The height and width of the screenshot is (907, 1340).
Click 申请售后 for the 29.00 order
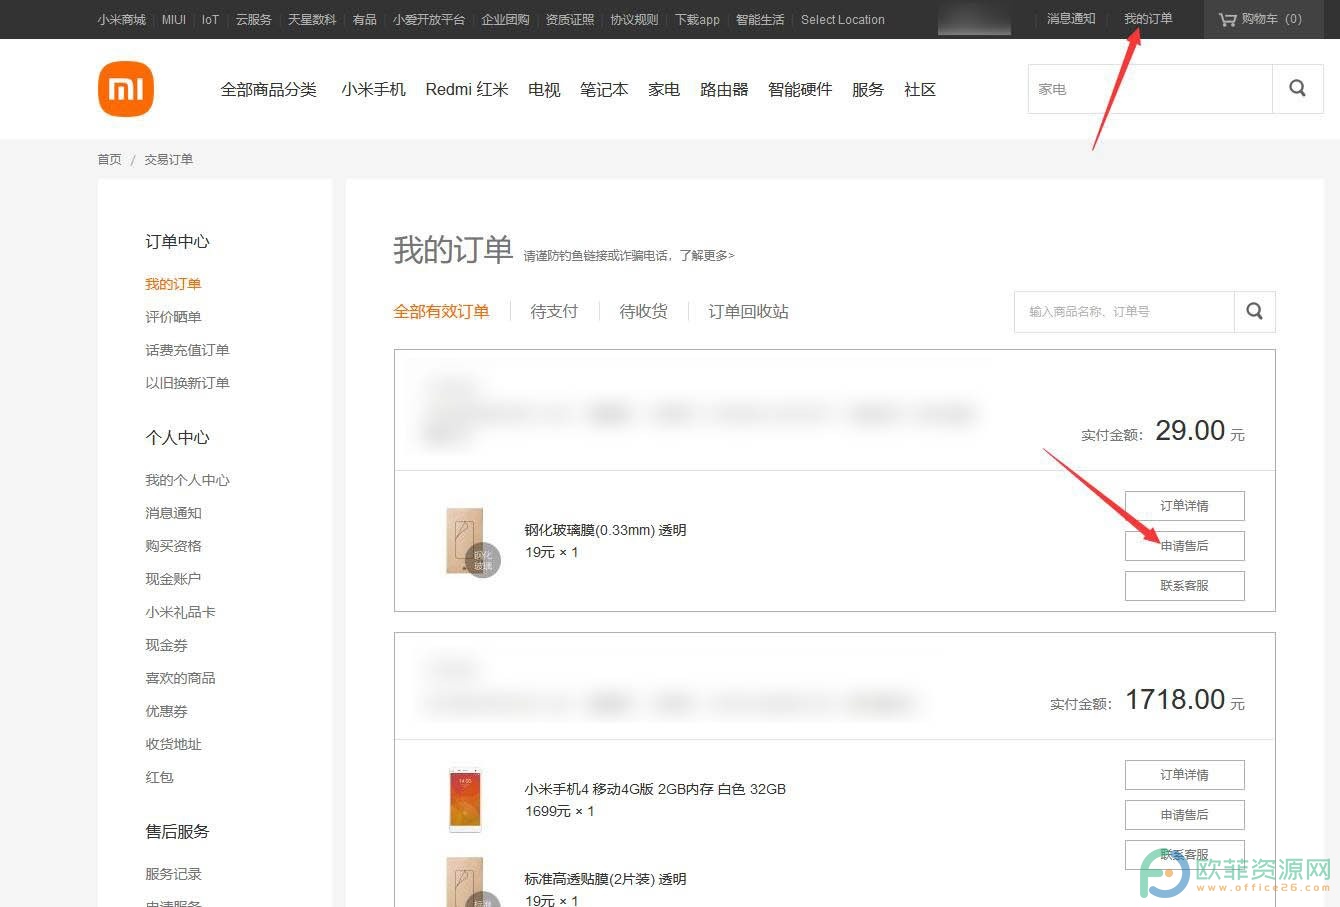point(1185,546)
